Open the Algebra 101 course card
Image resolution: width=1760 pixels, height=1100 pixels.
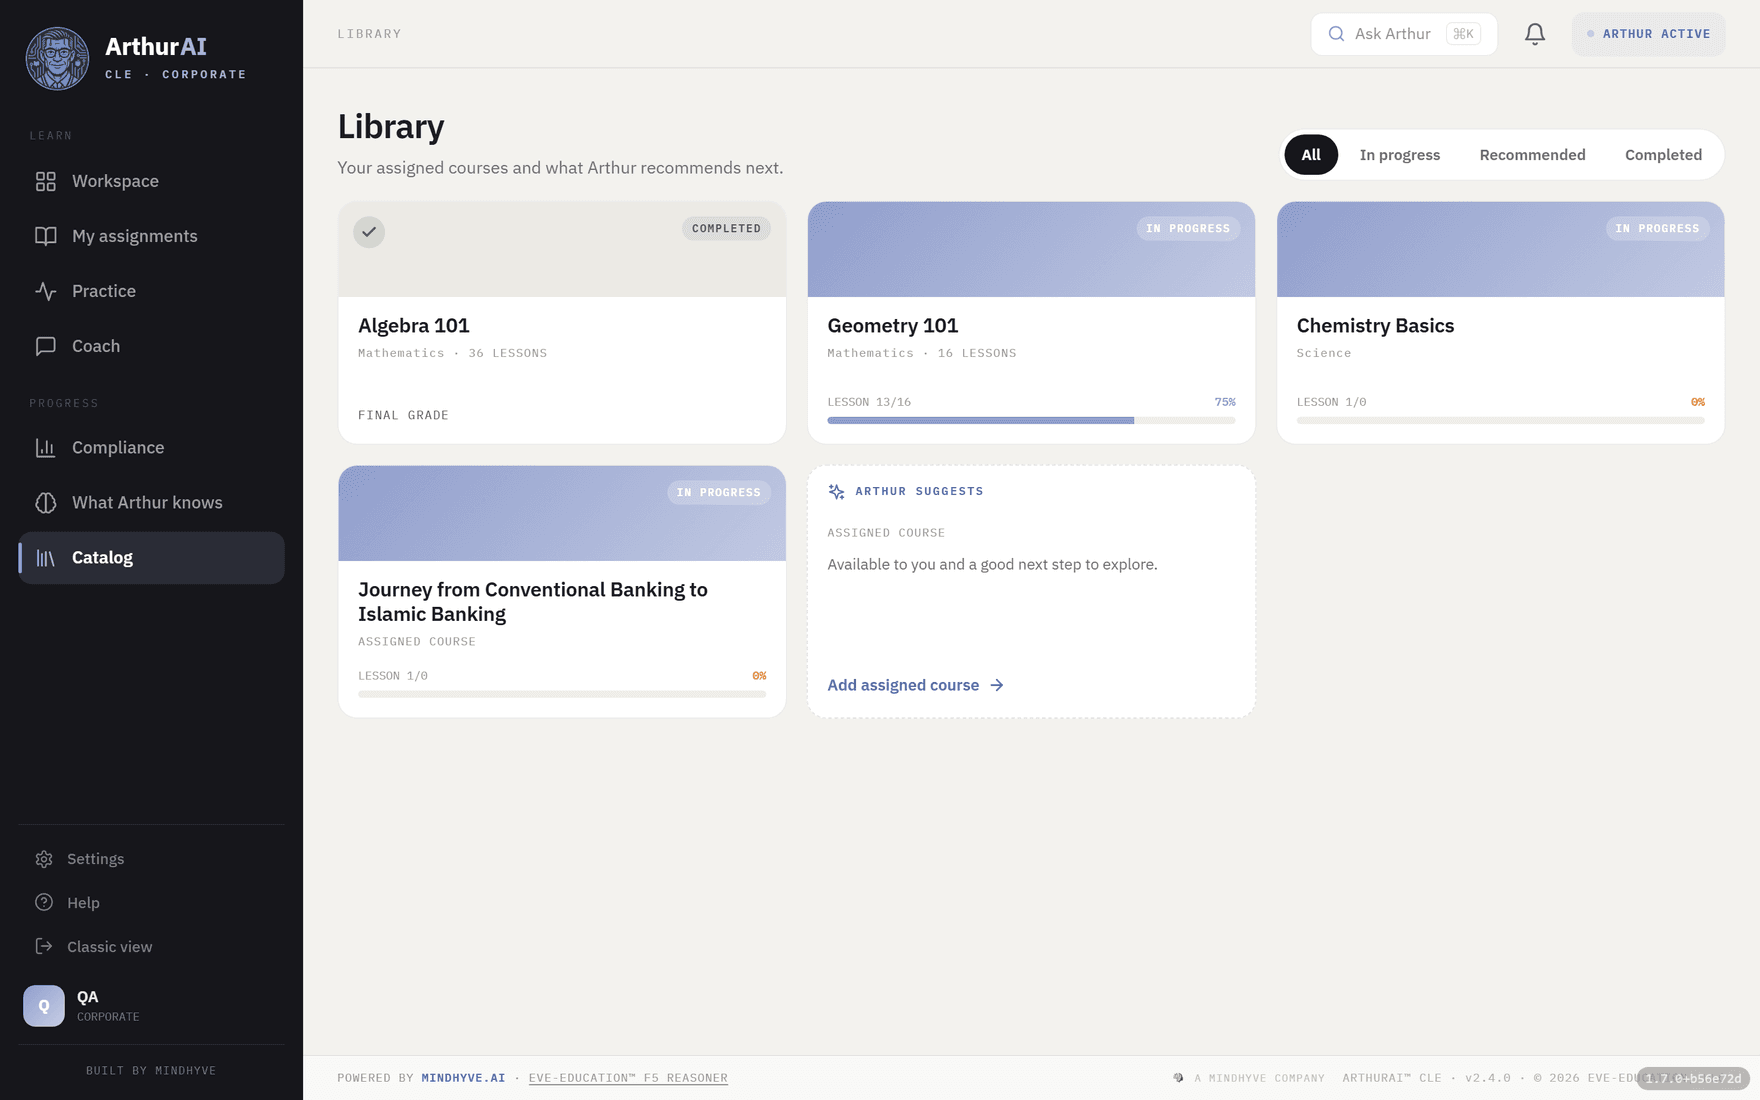tap(562, 323)
